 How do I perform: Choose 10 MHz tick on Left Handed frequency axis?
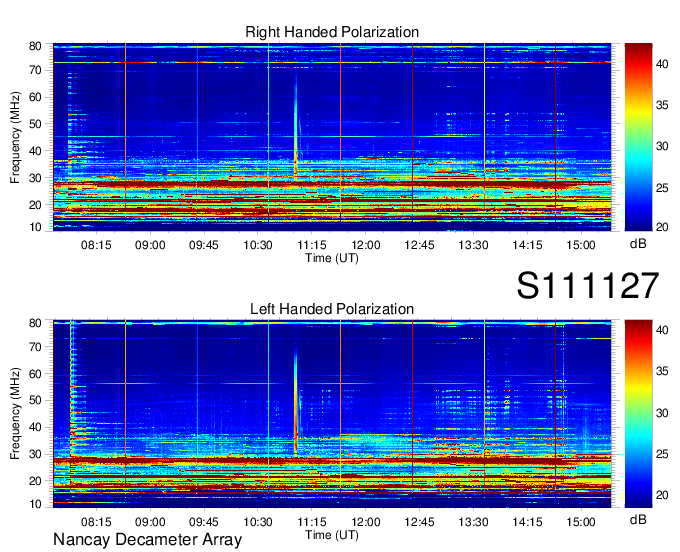tap(35, 504)
